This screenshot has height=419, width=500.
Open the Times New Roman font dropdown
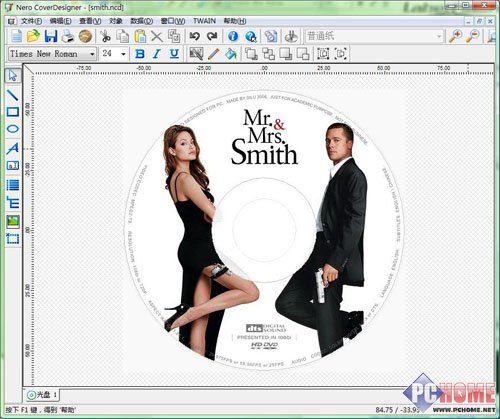tap(92, 54)
